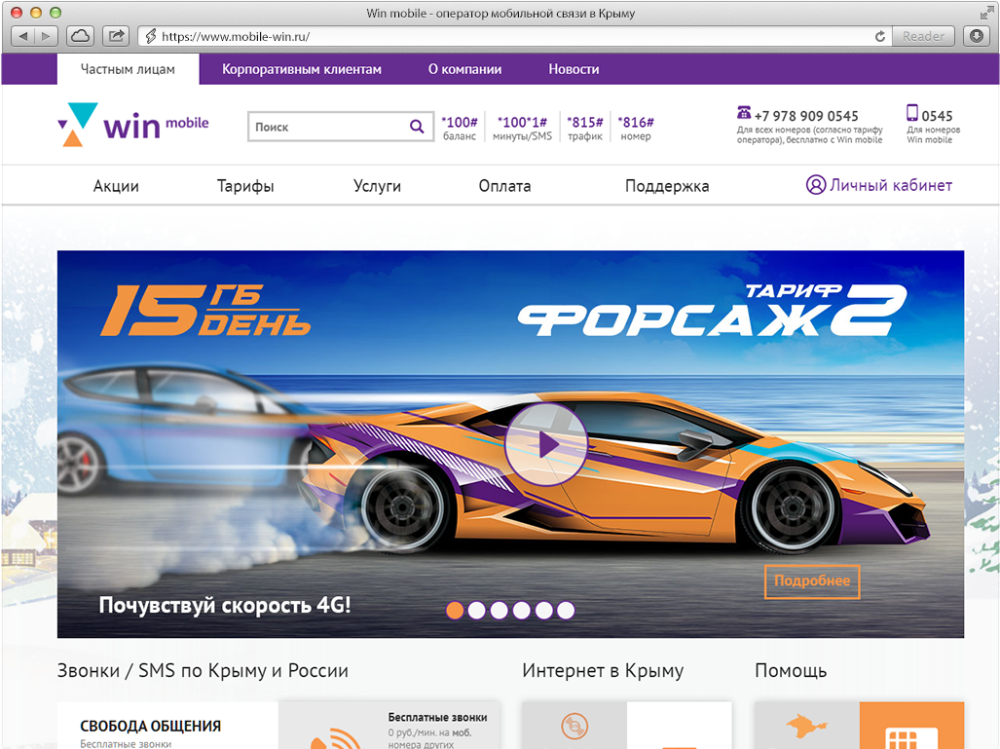Select the second carousel dot
Viewport: 1000px width, 749px height.
tap(478, 608)
